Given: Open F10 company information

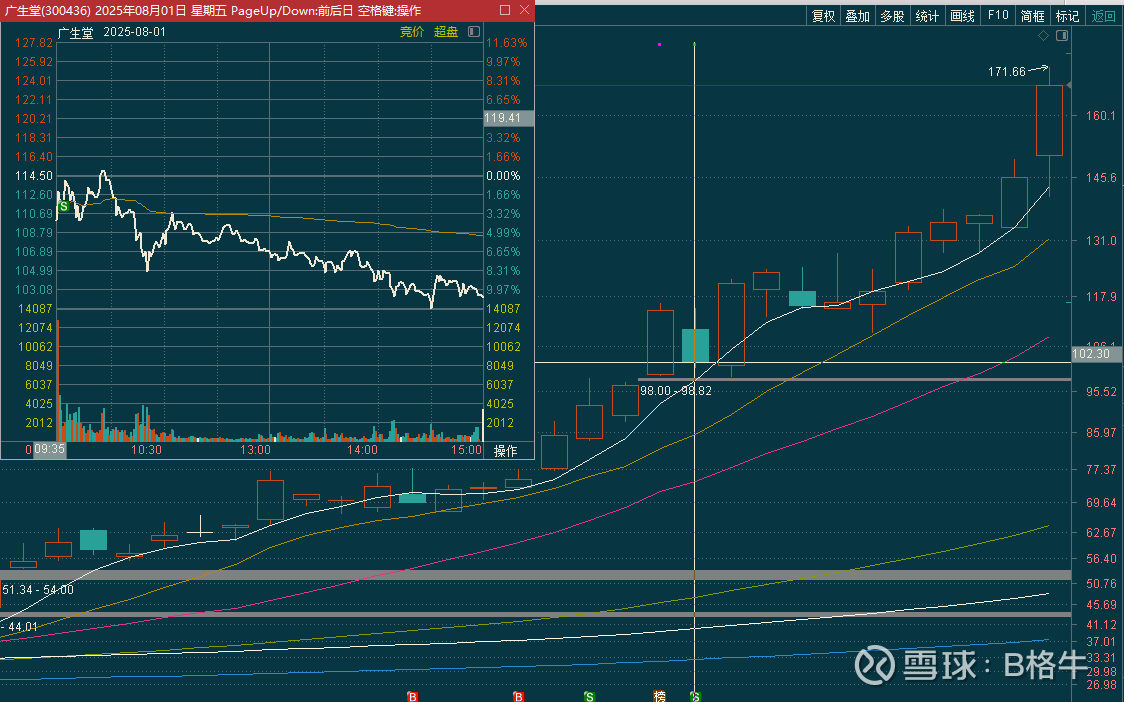Looking at the screenshot, I should click(x=997, y=16).
